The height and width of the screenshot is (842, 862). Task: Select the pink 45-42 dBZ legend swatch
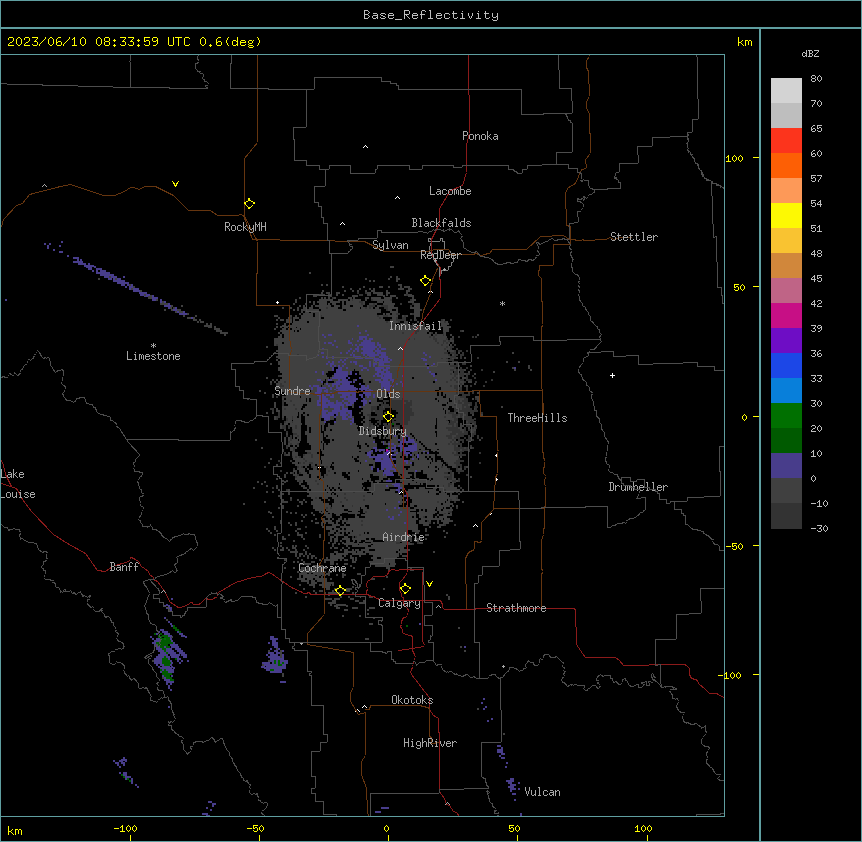tap(786, 291)
